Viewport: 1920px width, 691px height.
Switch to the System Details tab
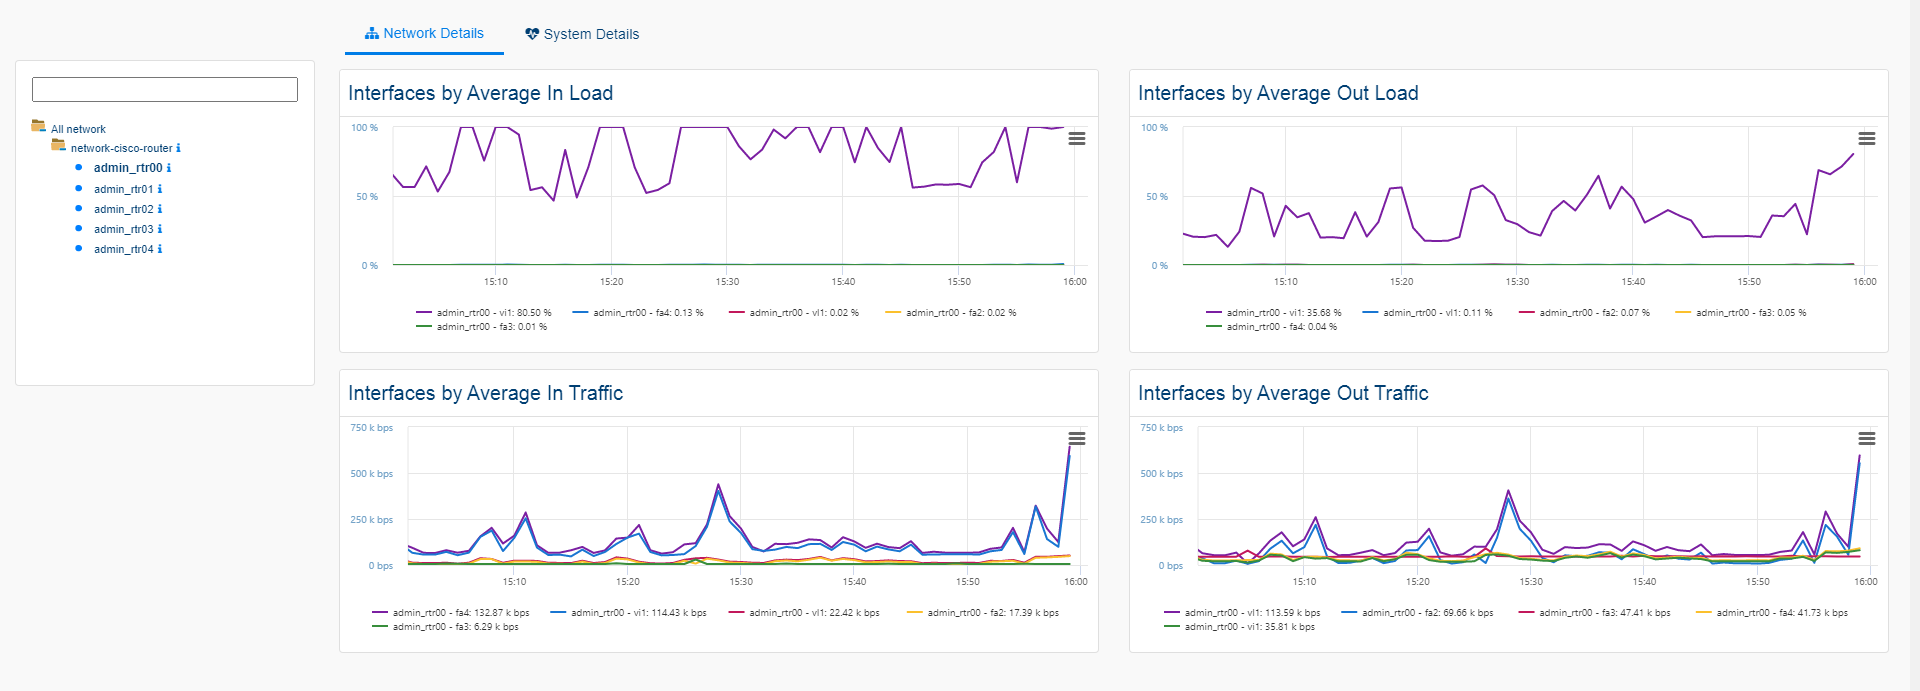582,34
